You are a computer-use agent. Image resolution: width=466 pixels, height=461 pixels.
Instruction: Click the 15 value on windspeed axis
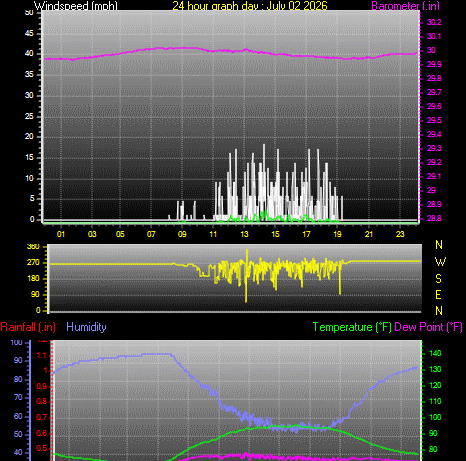(x=29, y=157)
